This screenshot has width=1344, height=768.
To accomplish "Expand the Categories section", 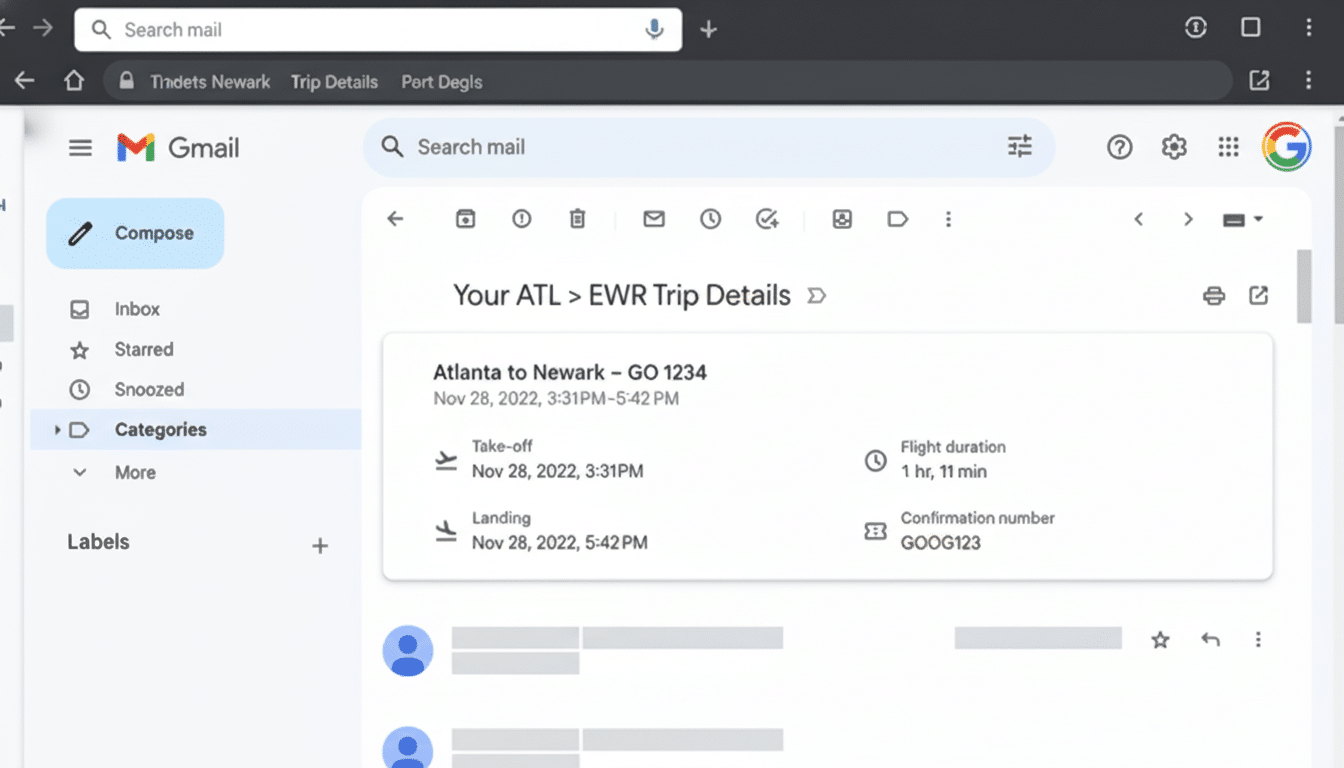I will pyautogui.click(x=57, y=429).
